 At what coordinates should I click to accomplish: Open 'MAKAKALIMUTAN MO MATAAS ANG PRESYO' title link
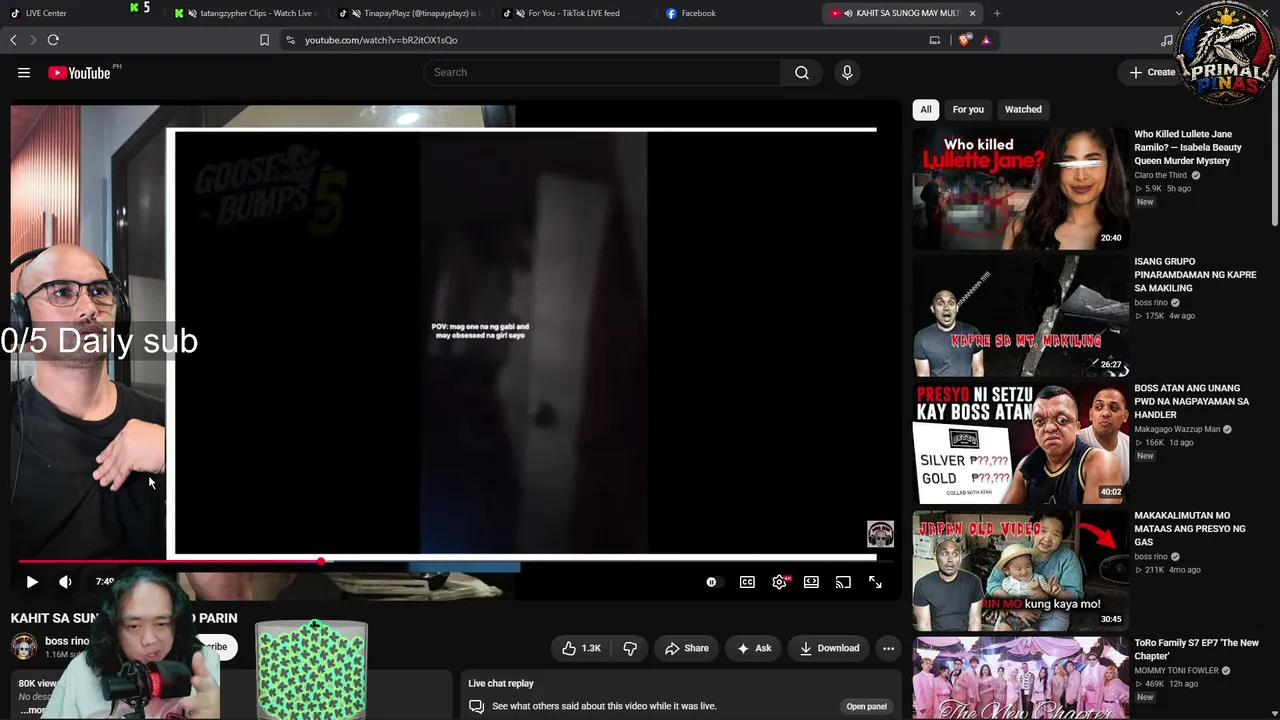[1190, 529]
